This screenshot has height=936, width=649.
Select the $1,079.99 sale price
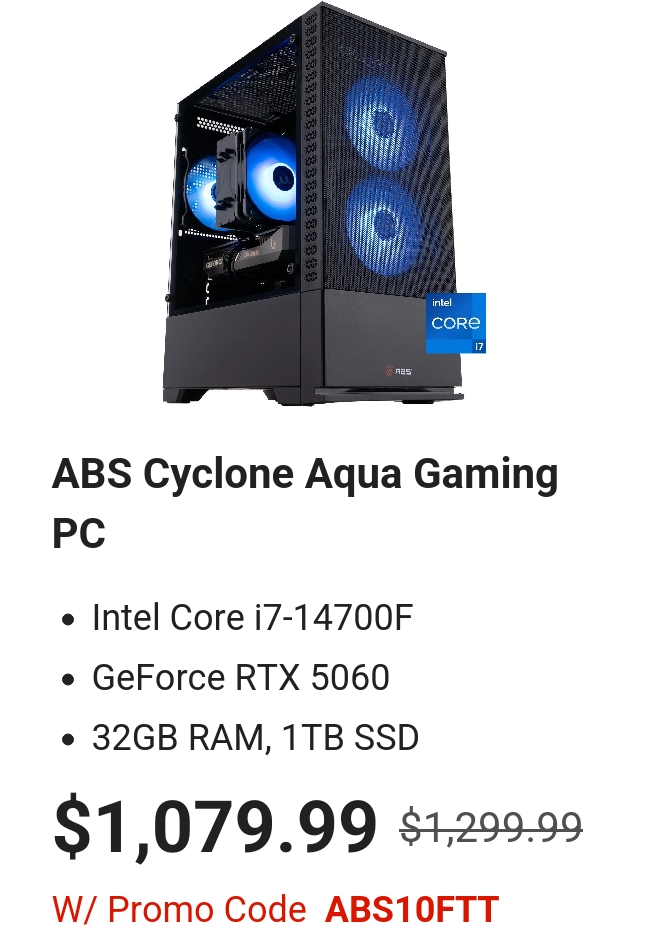(215, 827)
